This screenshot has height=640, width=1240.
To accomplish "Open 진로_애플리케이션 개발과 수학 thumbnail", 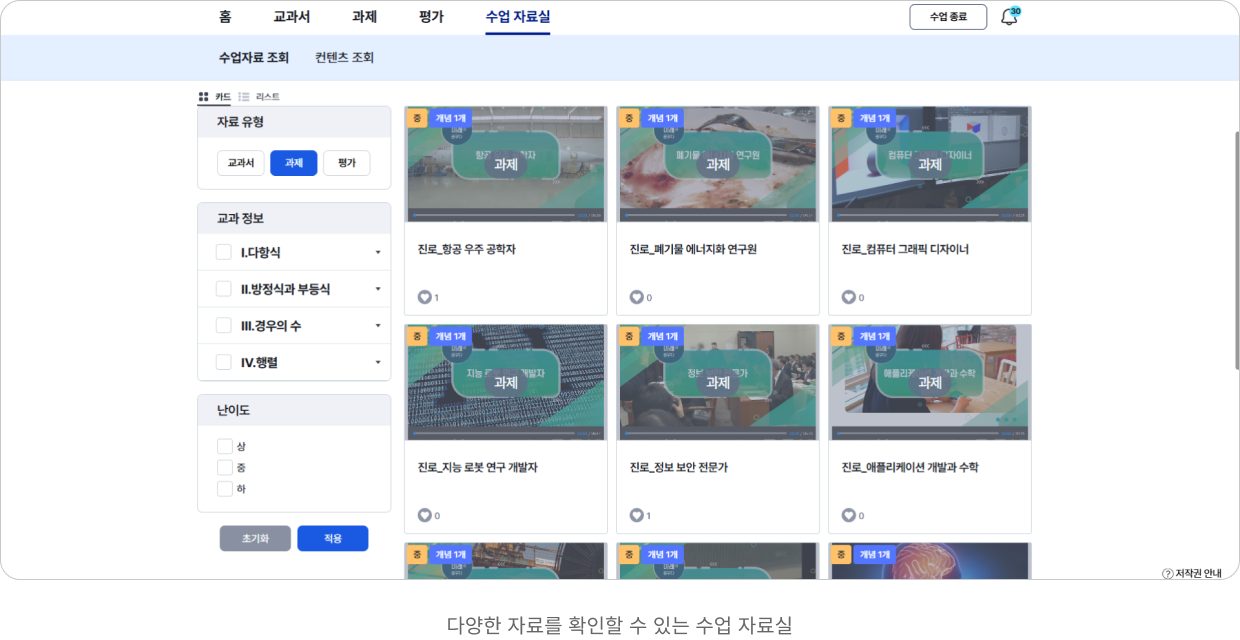I will coord(930,382).
